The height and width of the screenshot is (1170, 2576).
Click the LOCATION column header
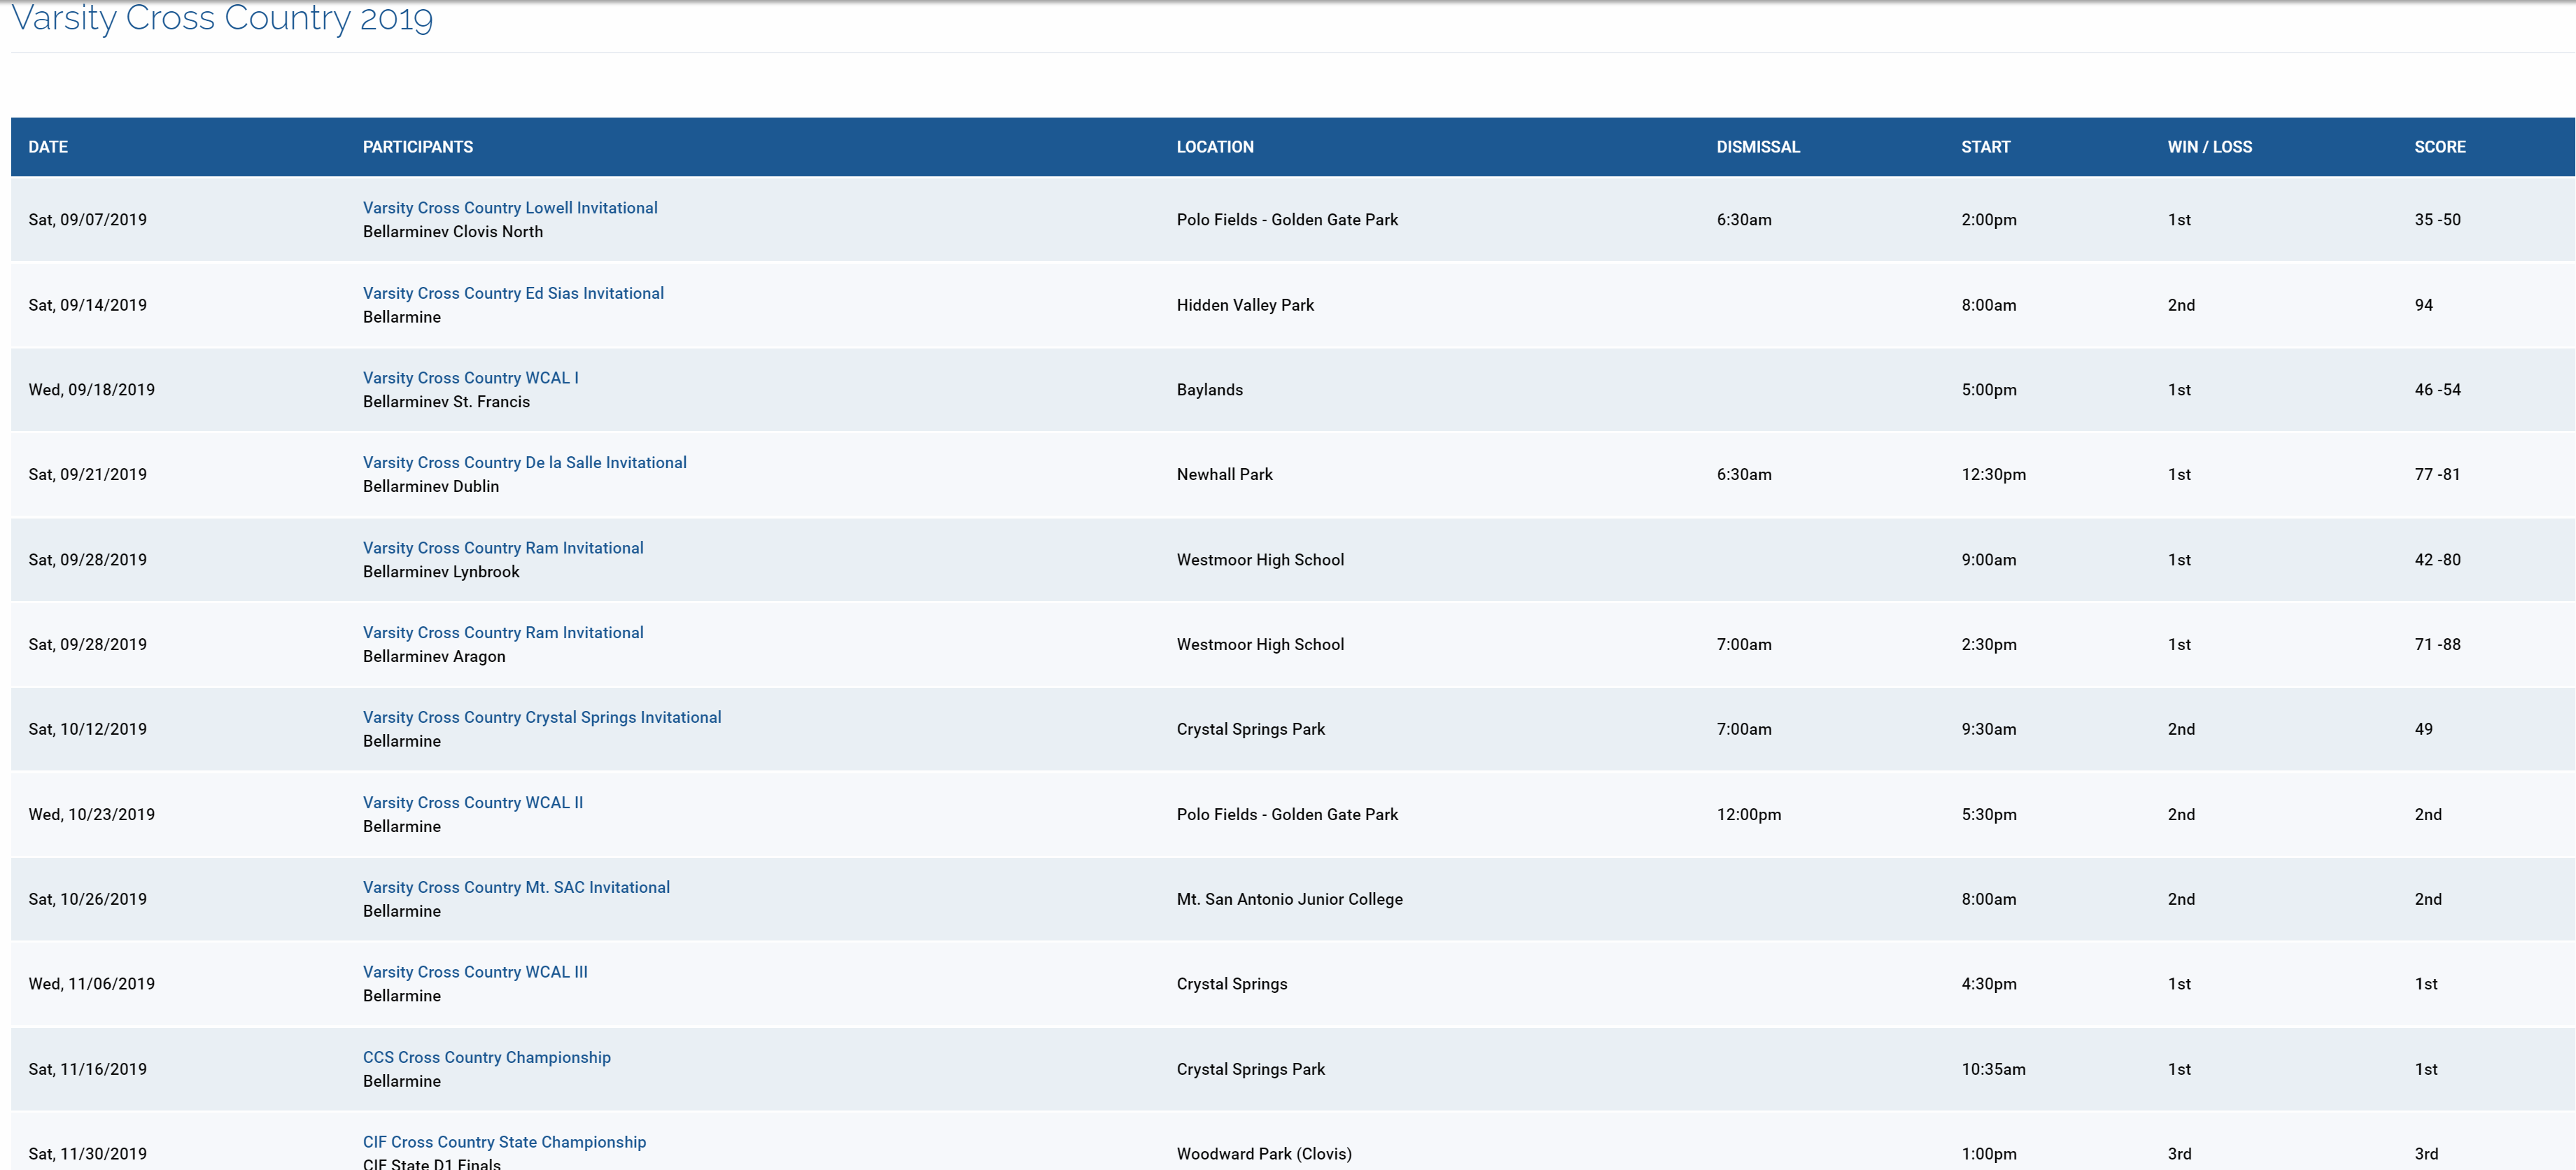click(x=1215, y=147)
